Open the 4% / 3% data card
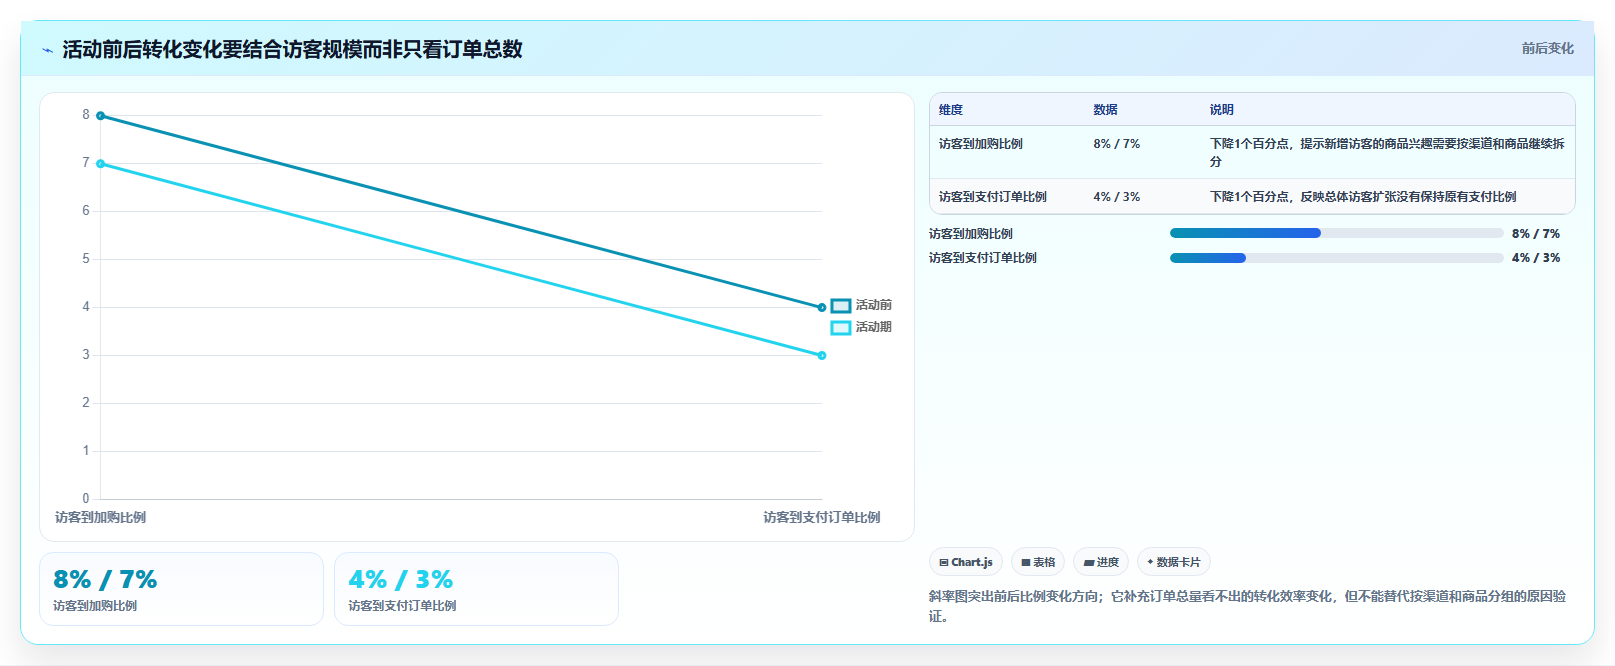Screen dimensions: 1615x666 coord(476,589)
